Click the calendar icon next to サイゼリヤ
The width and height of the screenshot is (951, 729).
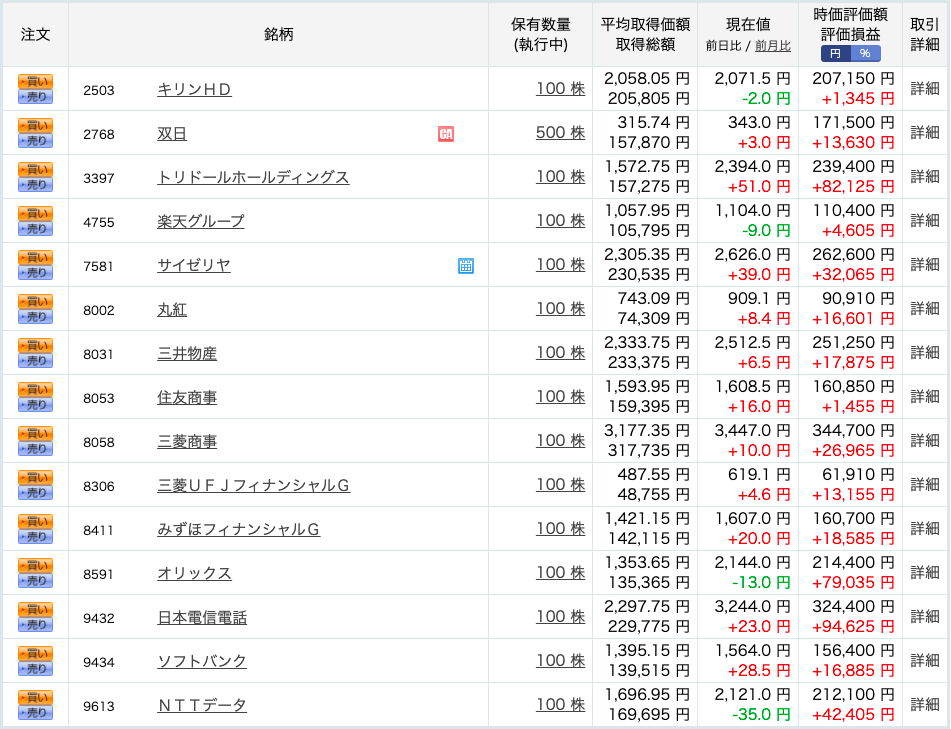[466, 266]
